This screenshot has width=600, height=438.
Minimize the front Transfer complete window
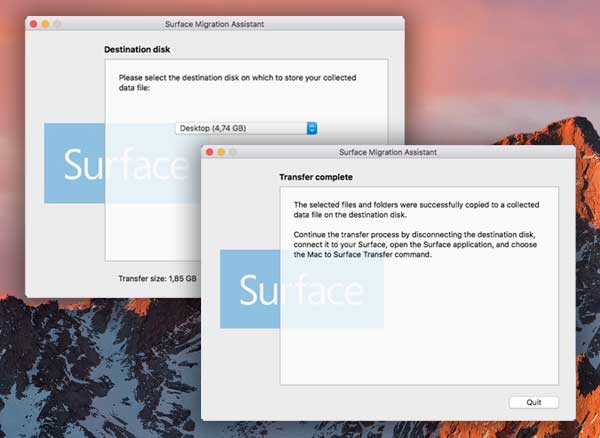(x=221, y=152)
